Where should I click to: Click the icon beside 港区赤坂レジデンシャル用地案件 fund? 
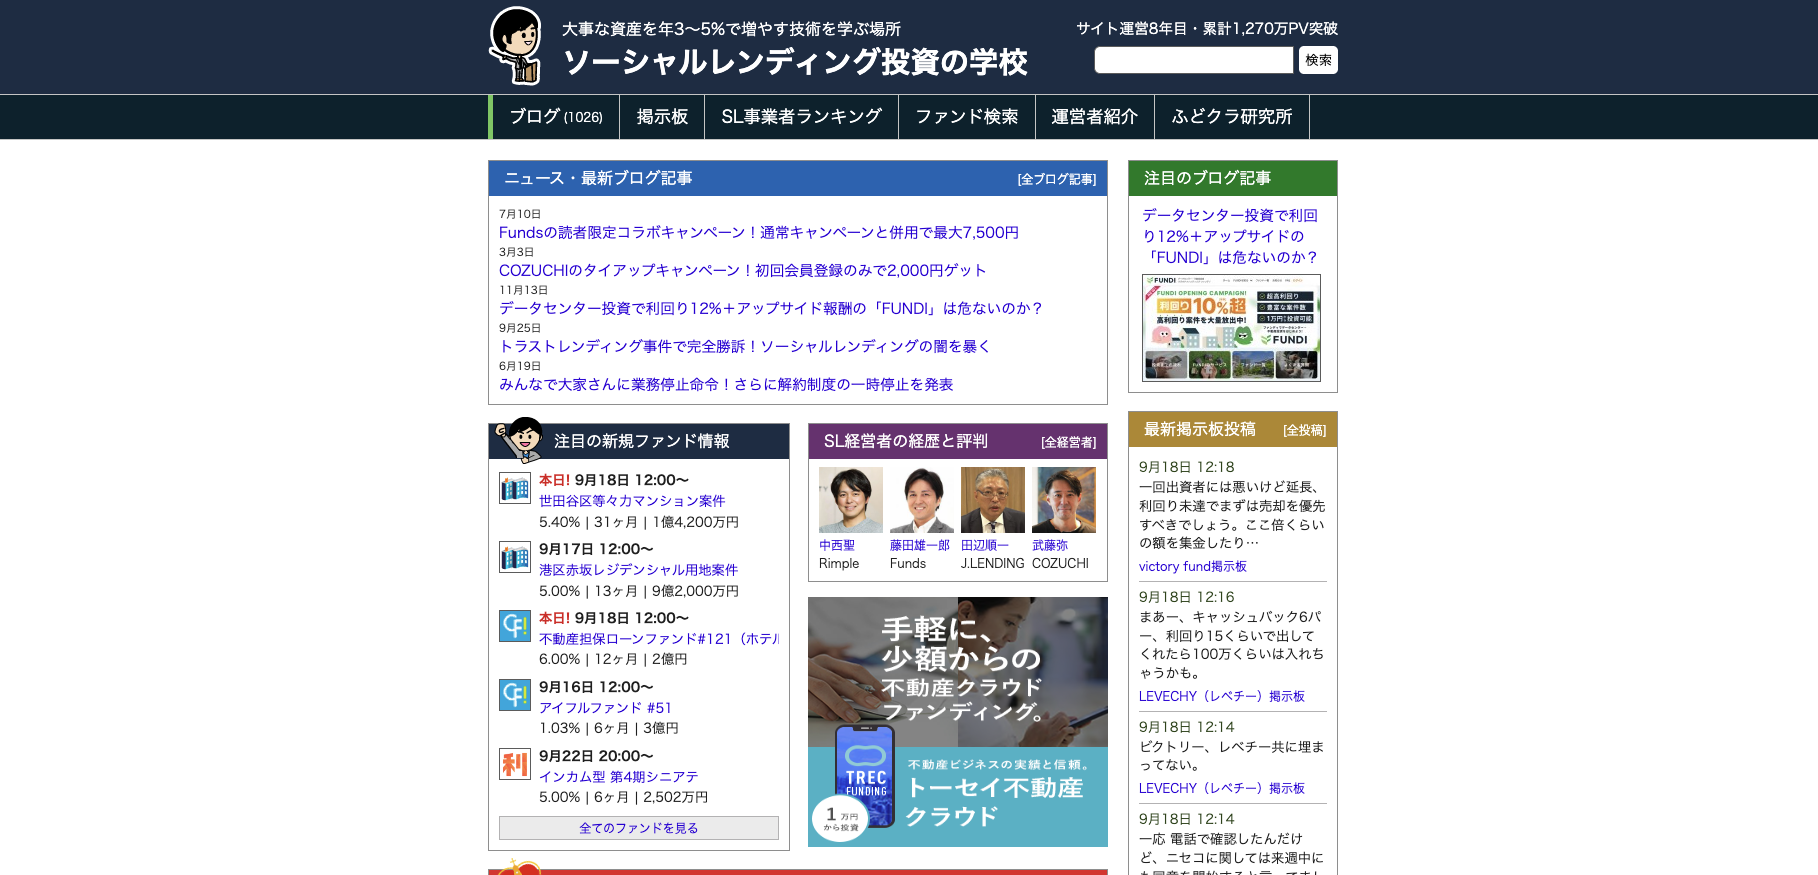515,557
